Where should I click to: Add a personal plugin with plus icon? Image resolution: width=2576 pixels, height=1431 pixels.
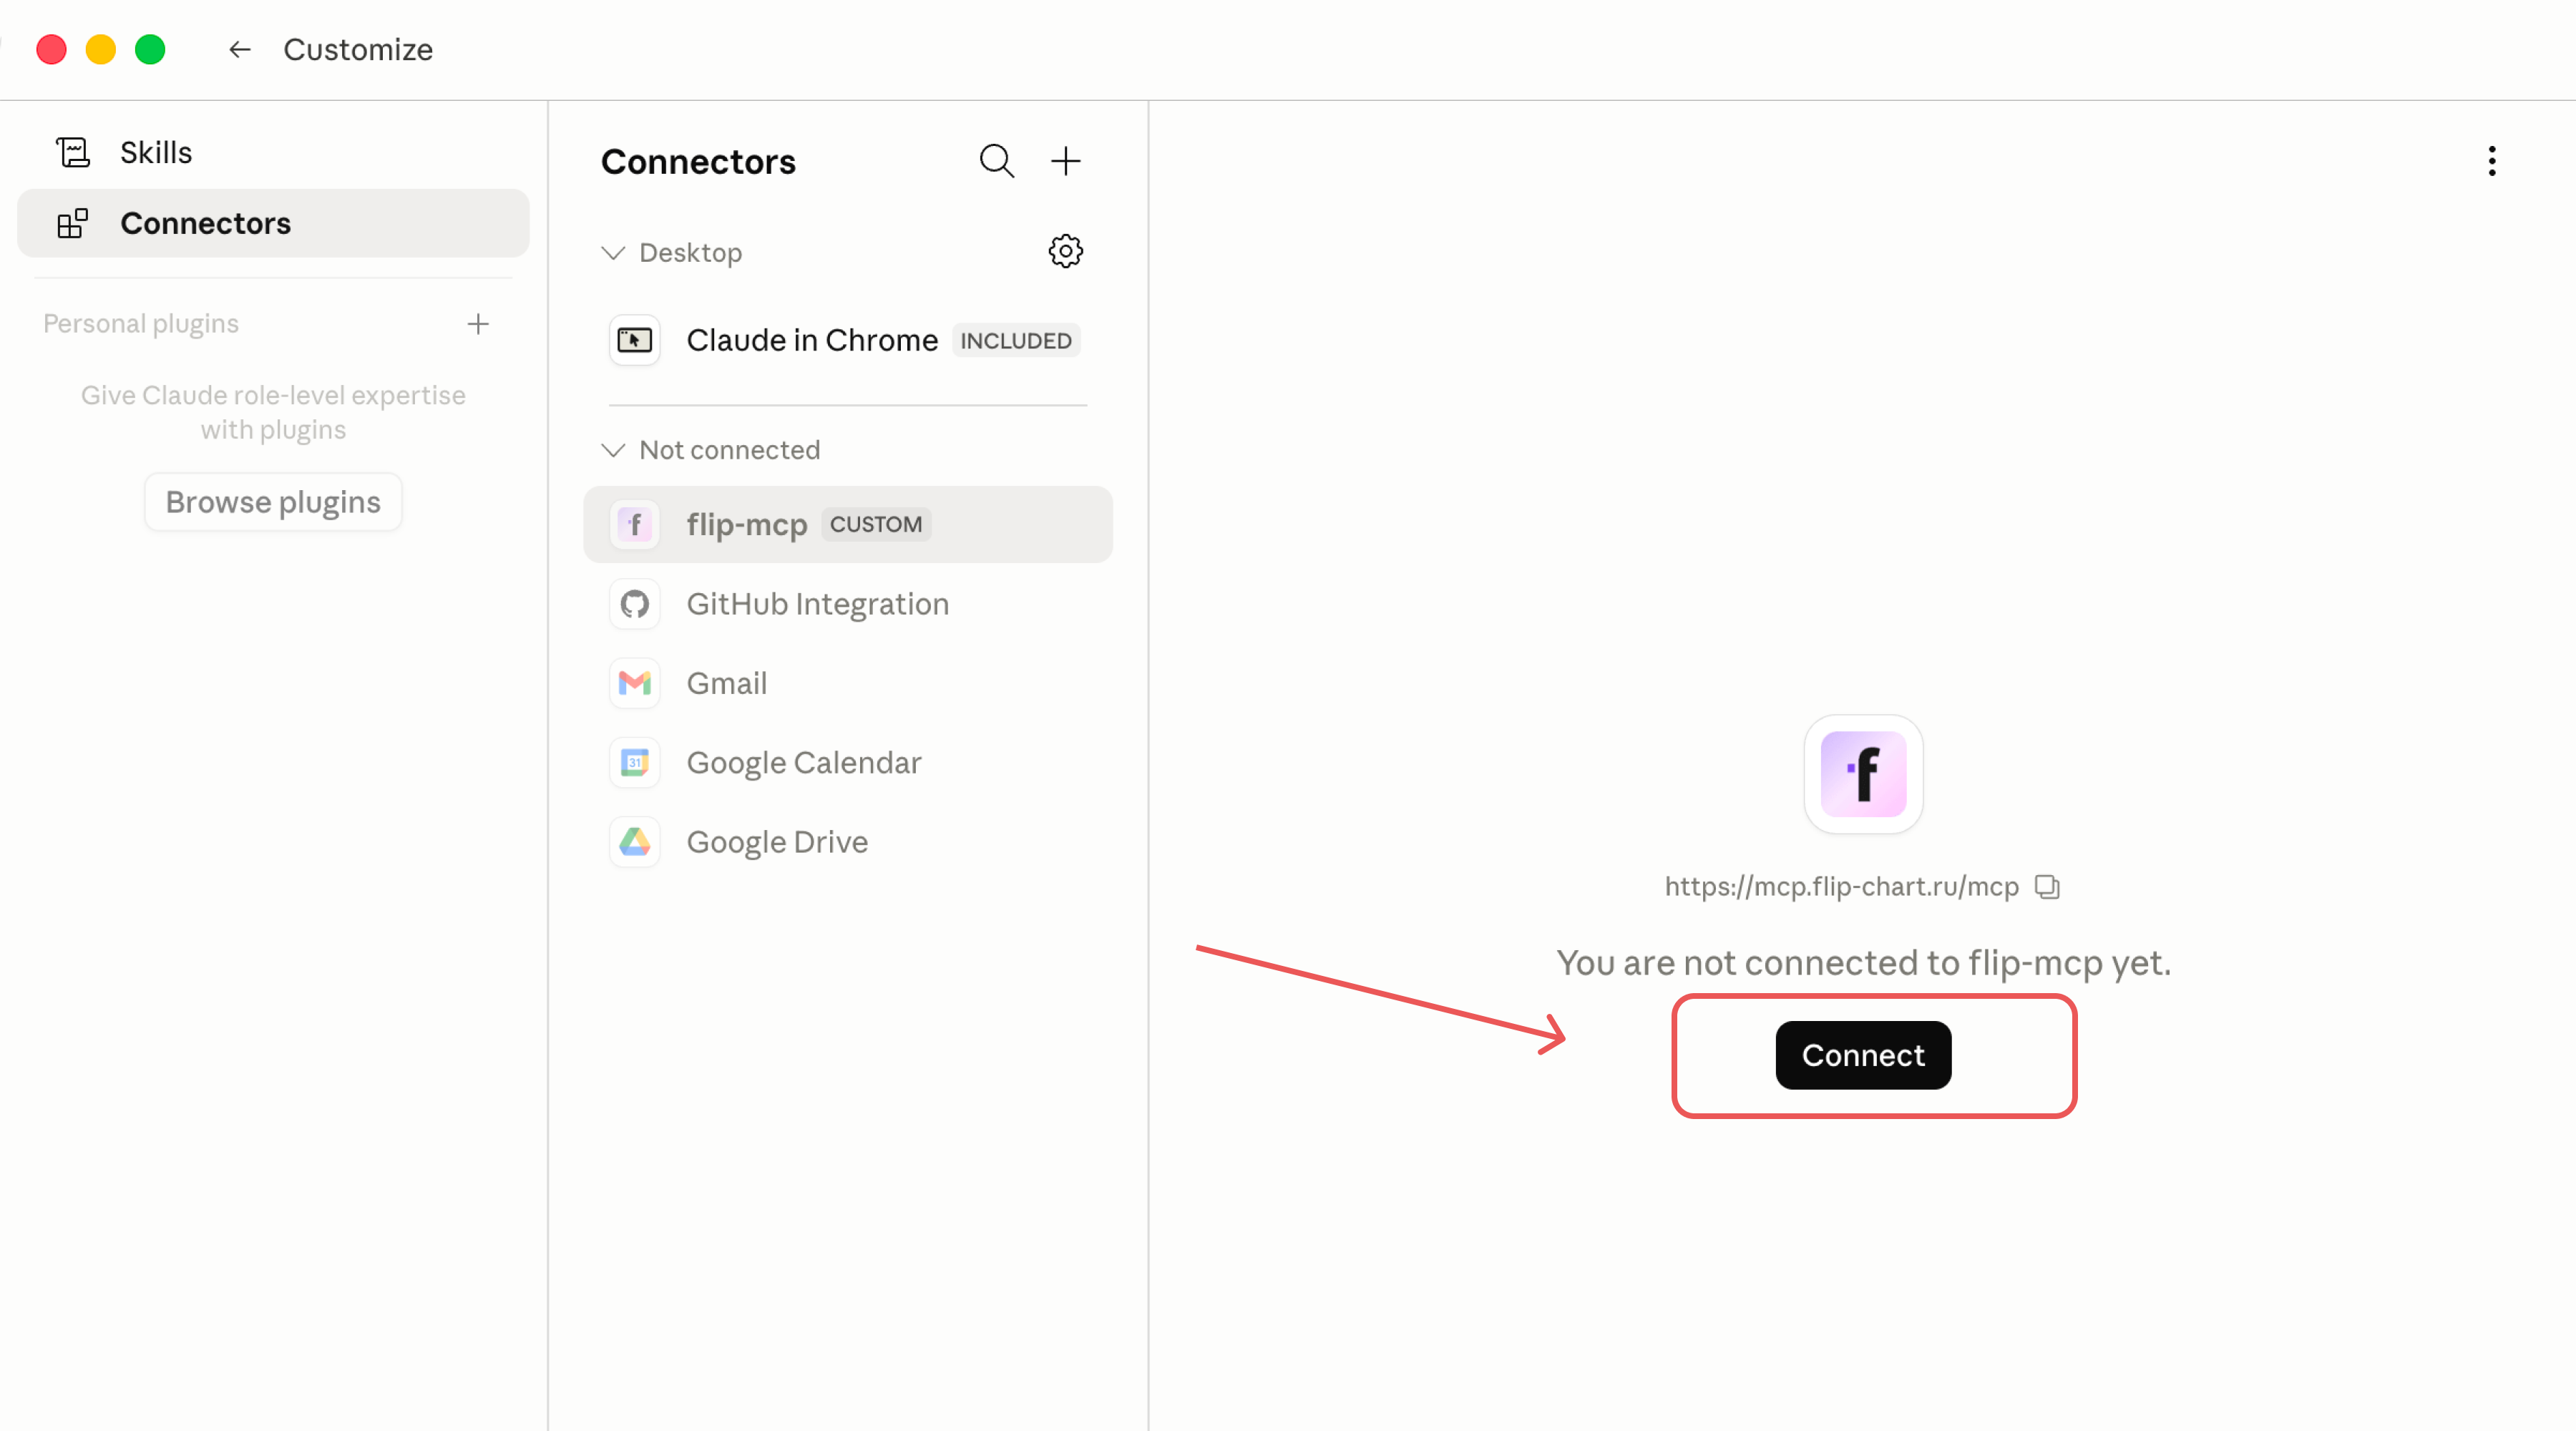478,324
